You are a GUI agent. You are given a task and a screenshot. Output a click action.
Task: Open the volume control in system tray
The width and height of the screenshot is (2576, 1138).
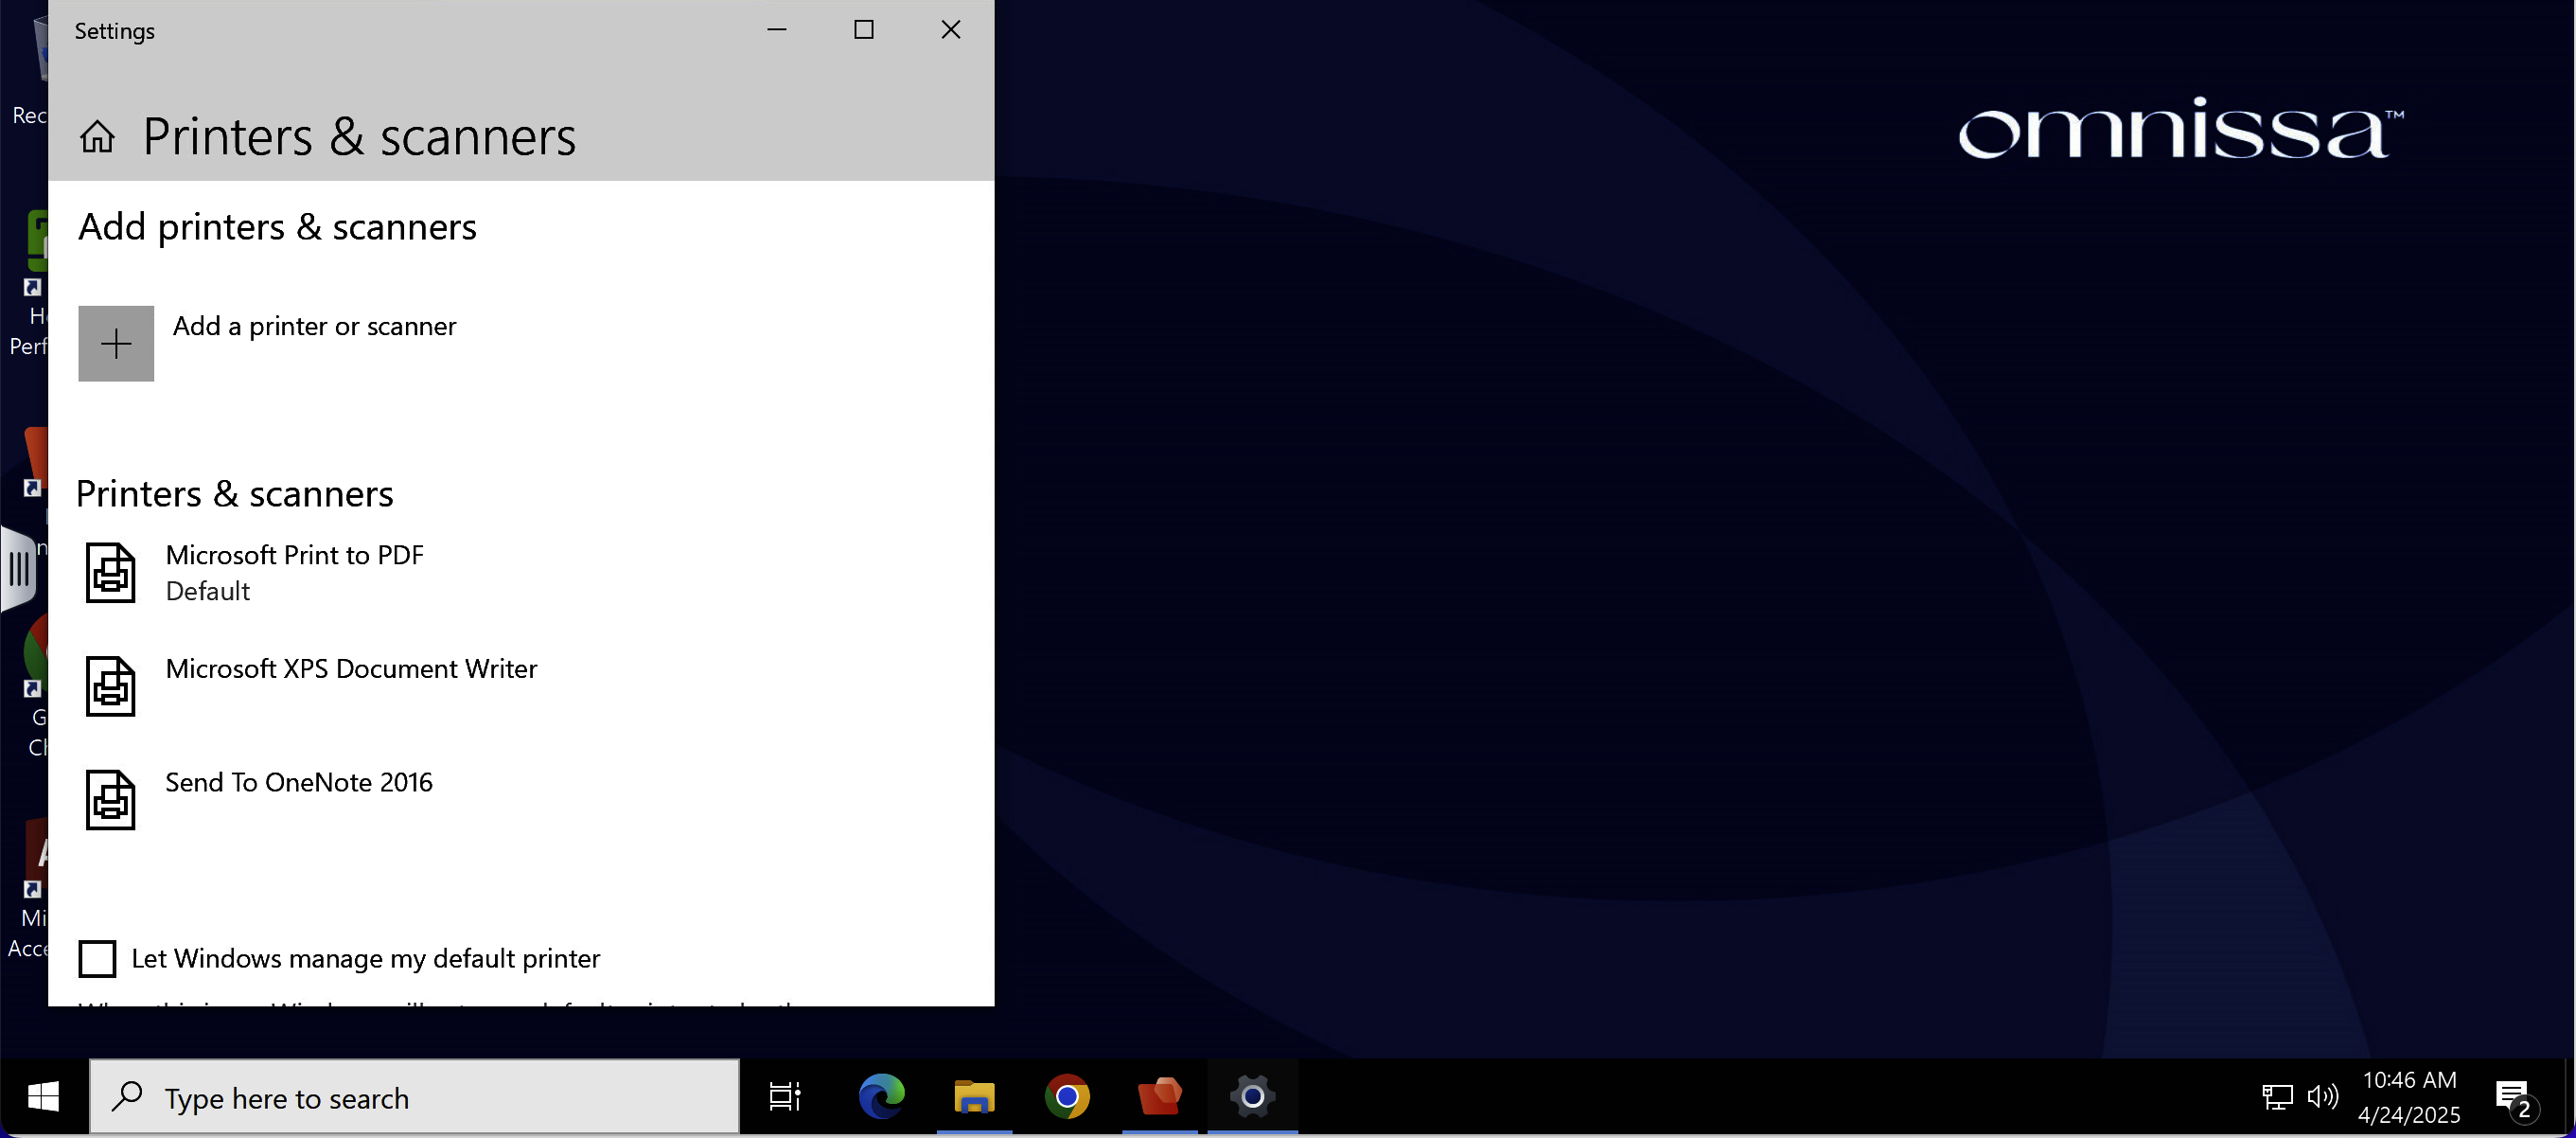click(x=2322, y=1097)
